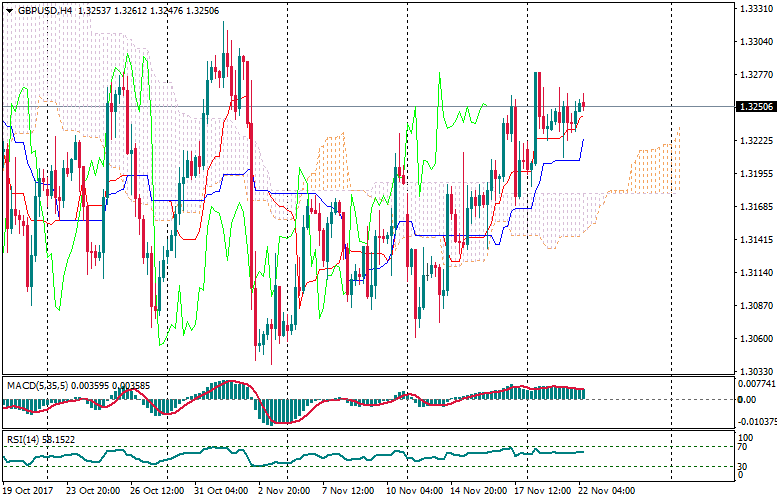Click the triangle arrow before GBPUSD,H4 title
Viewport: 777px width, 502px height.
click(9, 10)
